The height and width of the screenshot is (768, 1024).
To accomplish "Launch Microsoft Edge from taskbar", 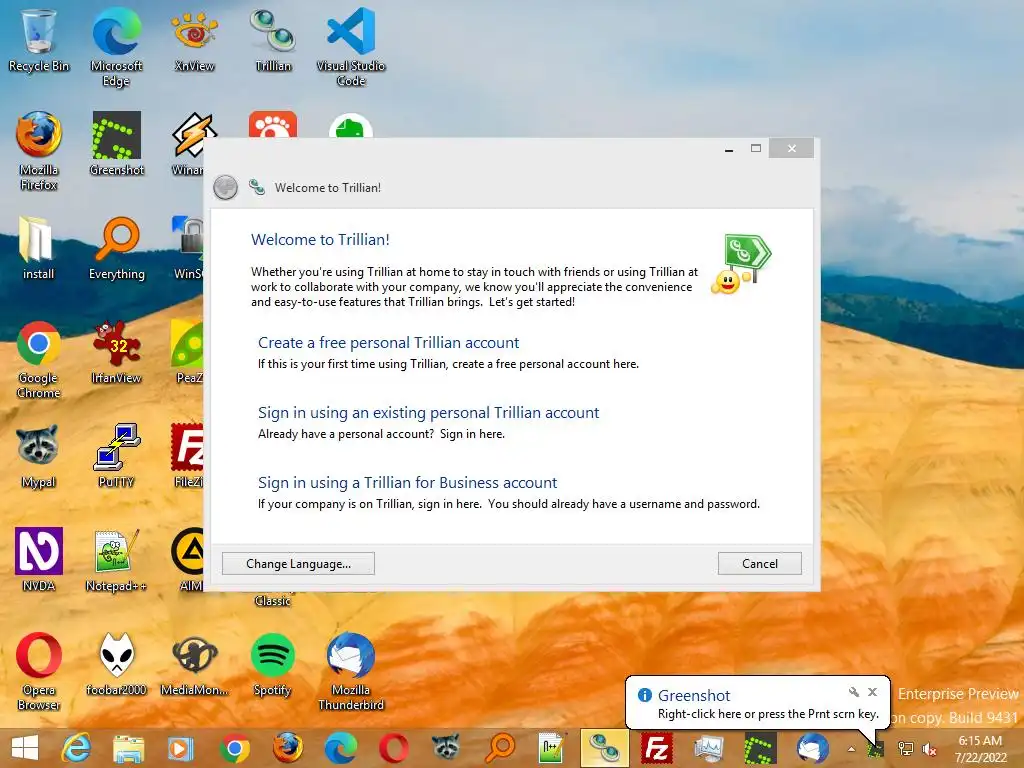I will click(340, 748).
